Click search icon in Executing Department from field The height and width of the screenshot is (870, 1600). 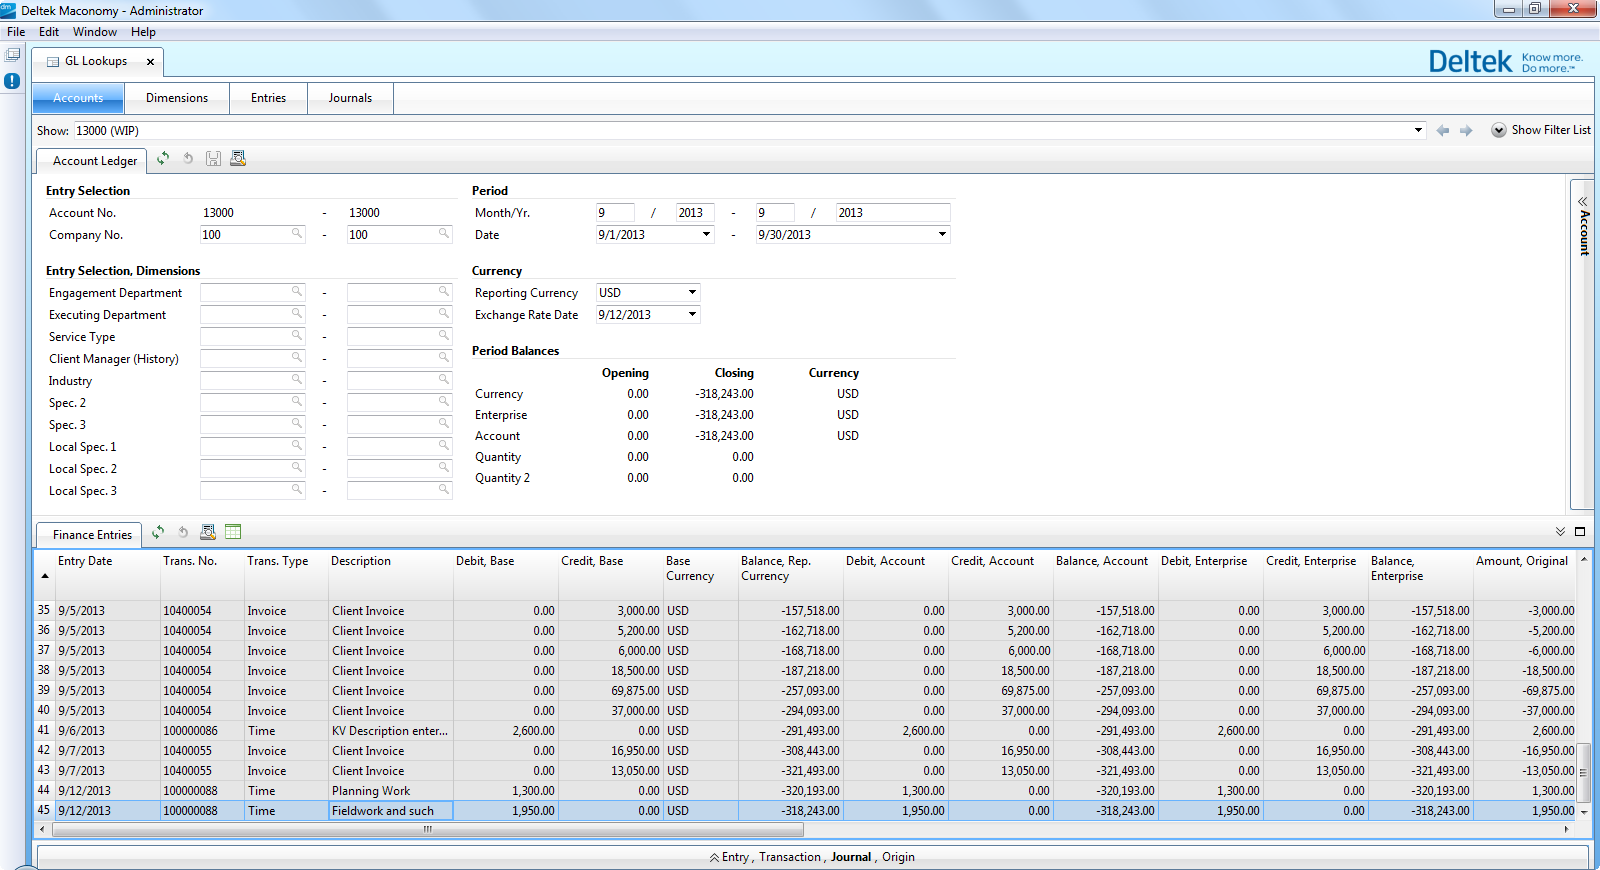[x=297, y=313]
